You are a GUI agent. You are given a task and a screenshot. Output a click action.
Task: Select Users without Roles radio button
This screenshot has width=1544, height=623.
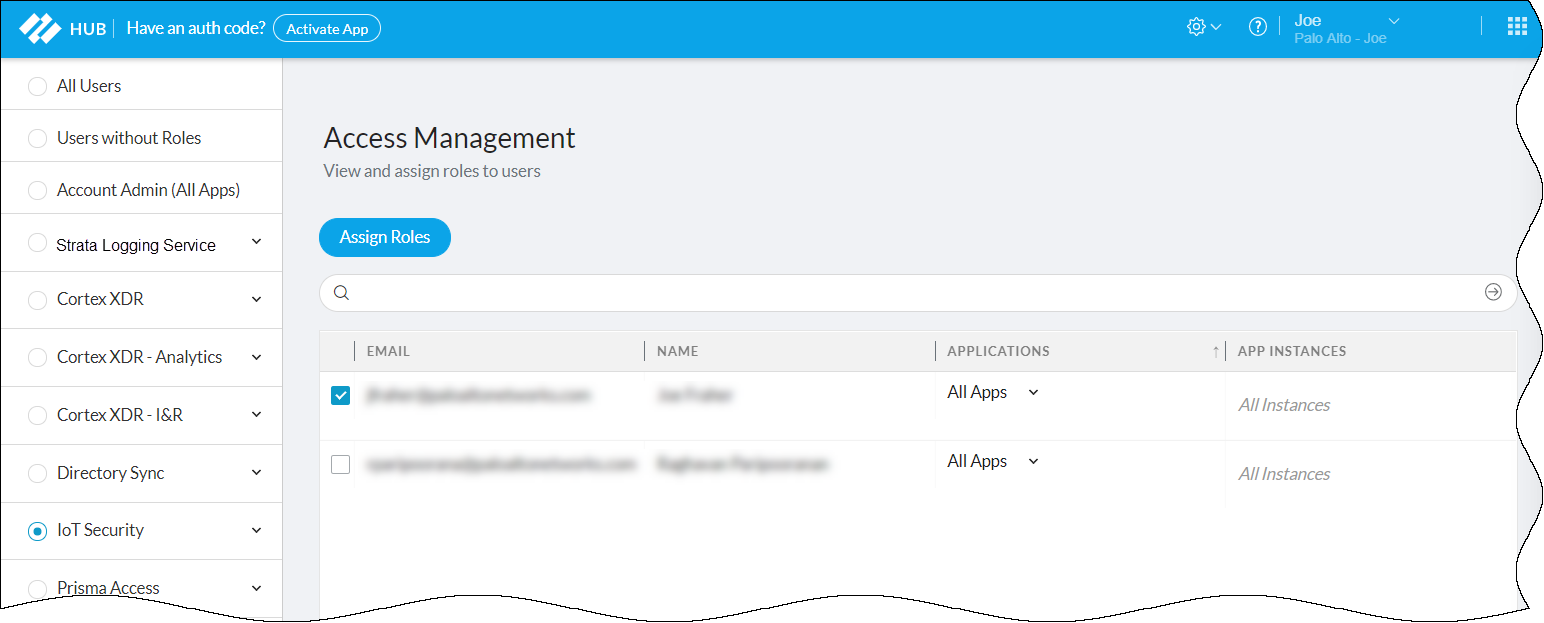(x=37, y=138)
